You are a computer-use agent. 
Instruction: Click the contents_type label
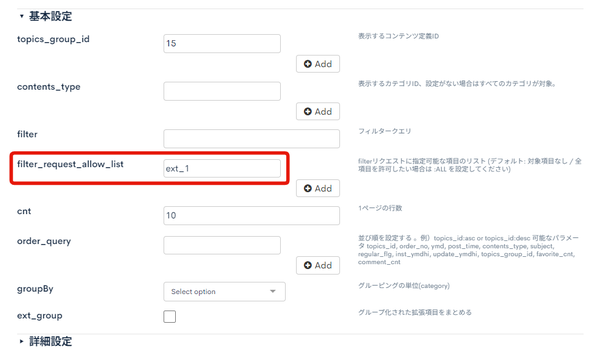(x=49, y=87)
